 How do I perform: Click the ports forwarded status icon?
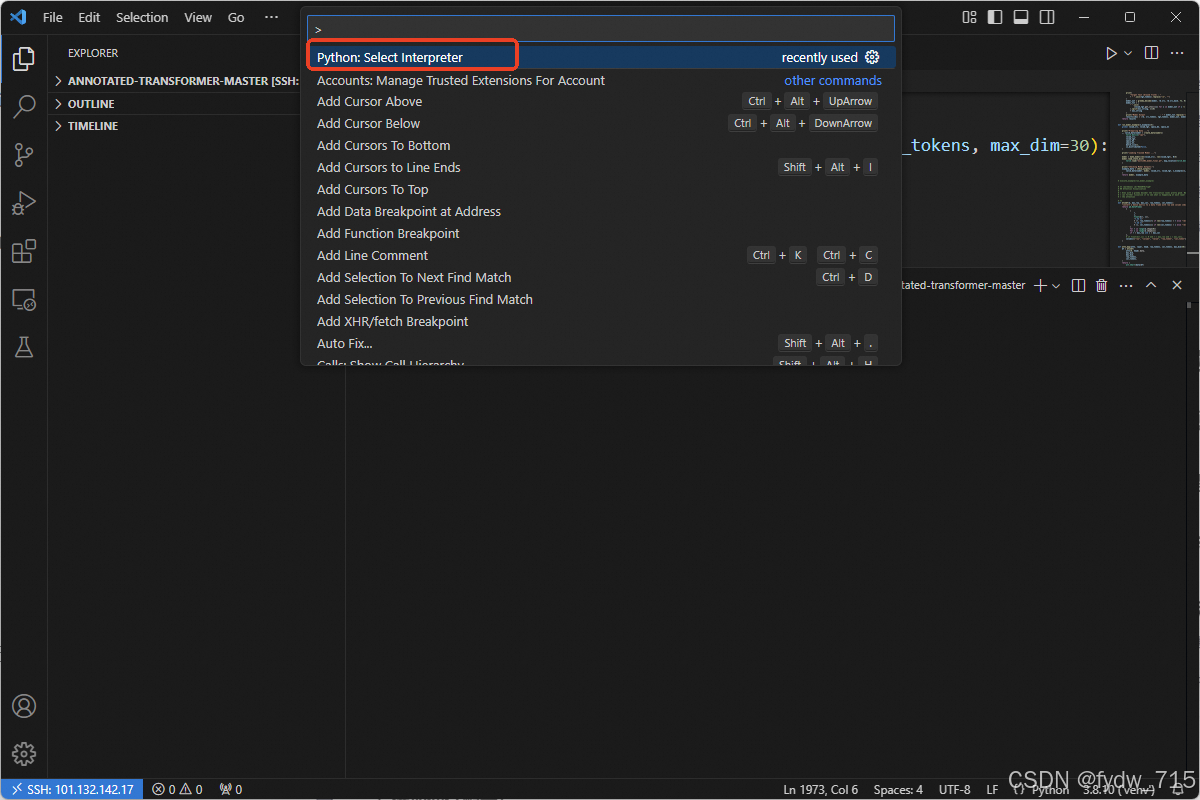tap(231, 789)
